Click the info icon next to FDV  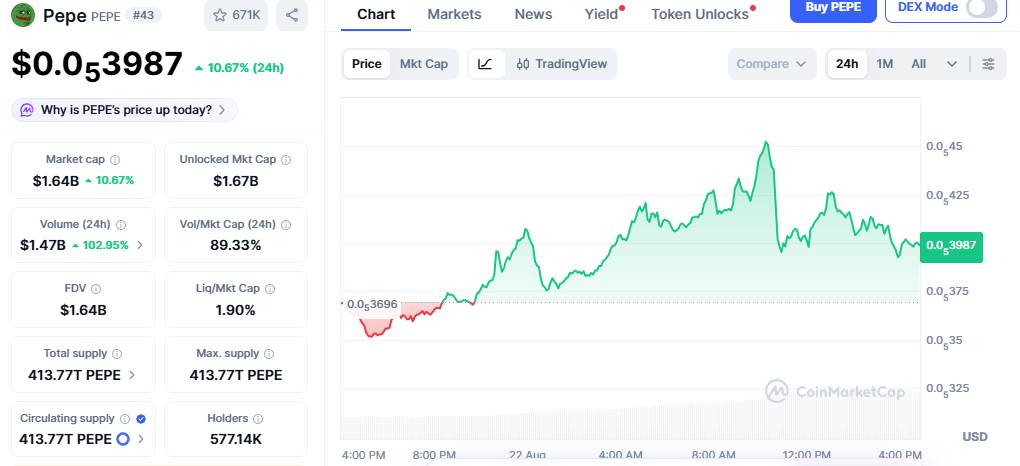coord(96,288)
